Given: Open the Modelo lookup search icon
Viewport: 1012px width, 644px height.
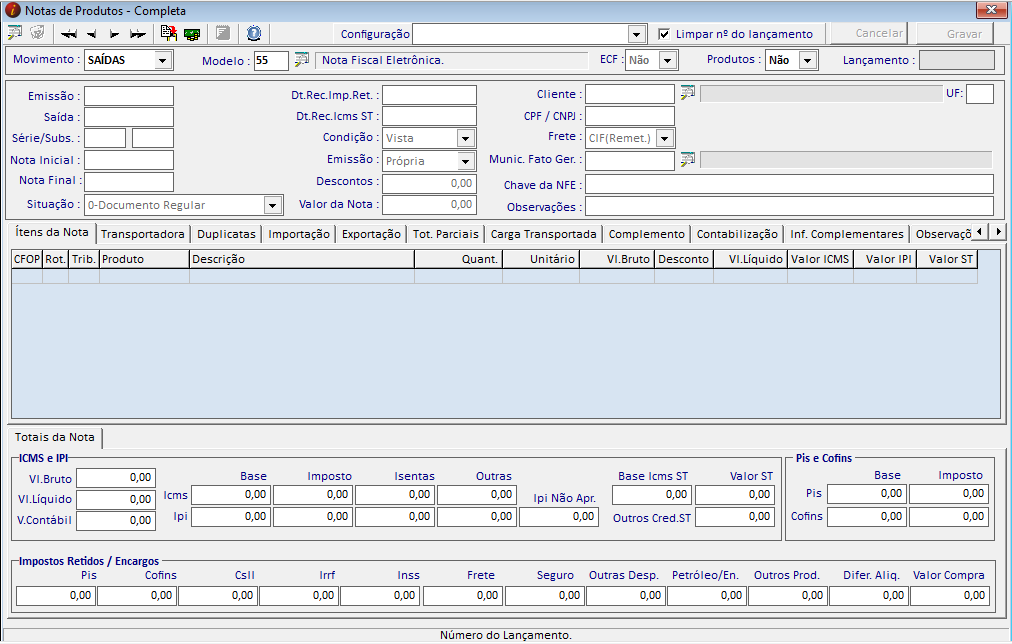Looking at the screenshot, I should [x=301, y=59].
